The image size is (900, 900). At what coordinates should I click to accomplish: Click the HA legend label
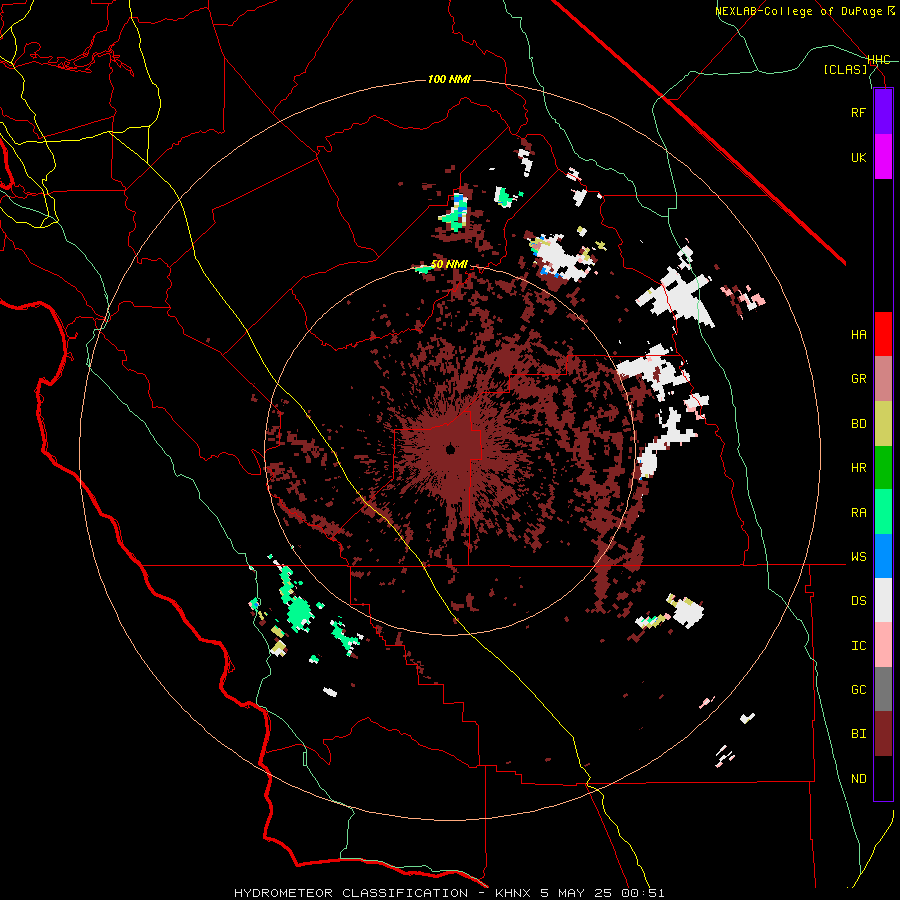(x=858, y=335)
